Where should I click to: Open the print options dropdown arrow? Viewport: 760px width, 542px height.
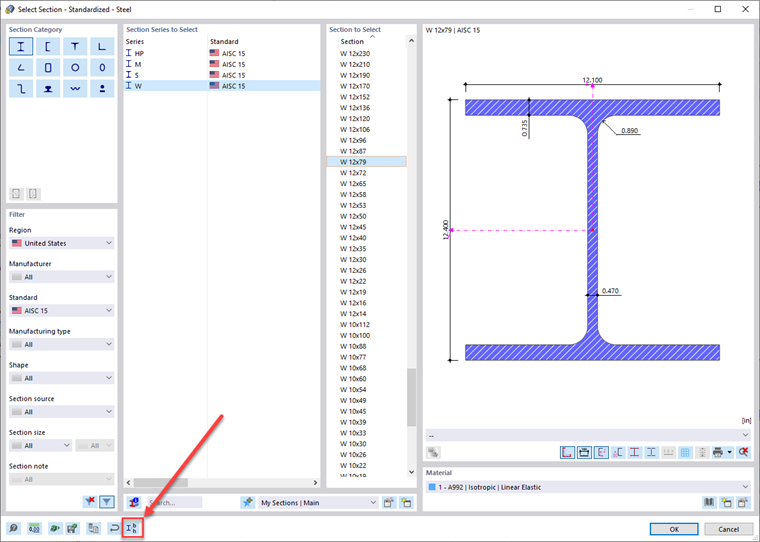coord(729,452)
